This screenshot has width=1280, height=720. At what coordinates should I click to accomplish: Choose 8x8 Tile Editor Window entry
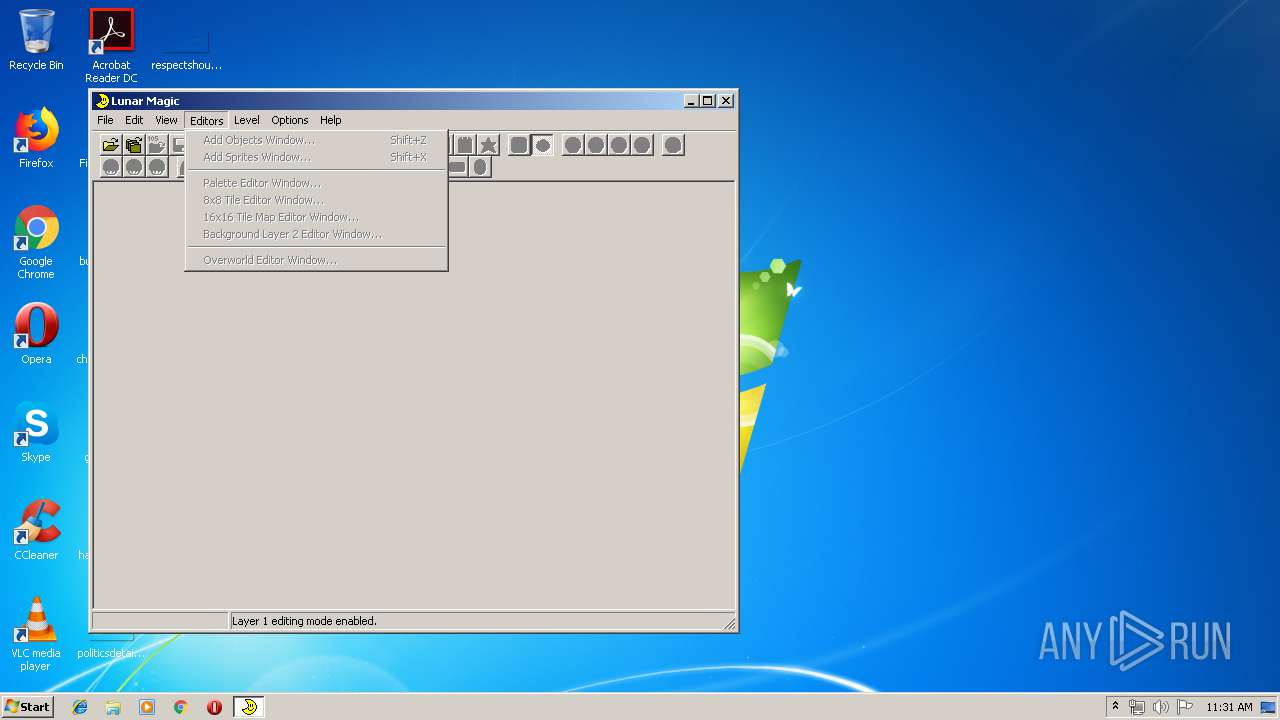316,200
